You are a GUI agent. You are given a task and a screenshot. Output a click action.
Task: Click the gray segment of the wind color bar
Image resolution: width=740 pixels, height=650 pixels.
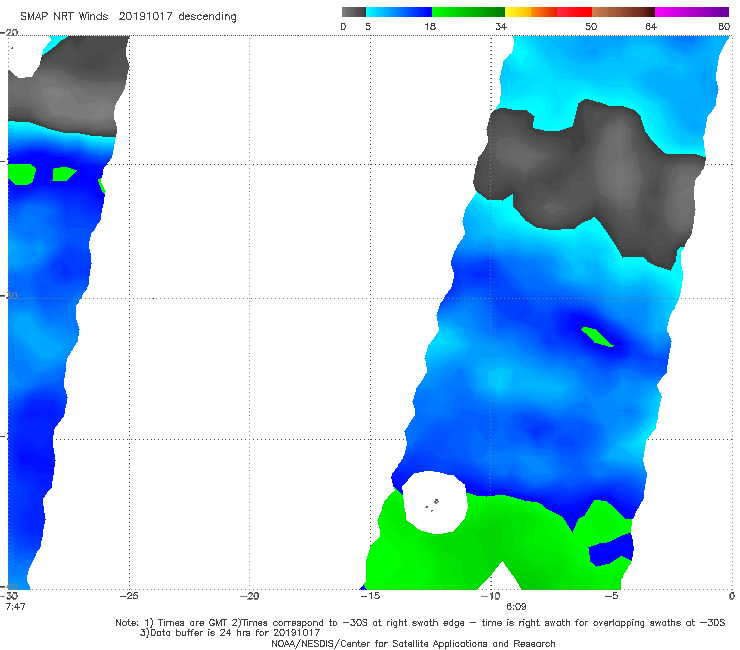[354, 12]
